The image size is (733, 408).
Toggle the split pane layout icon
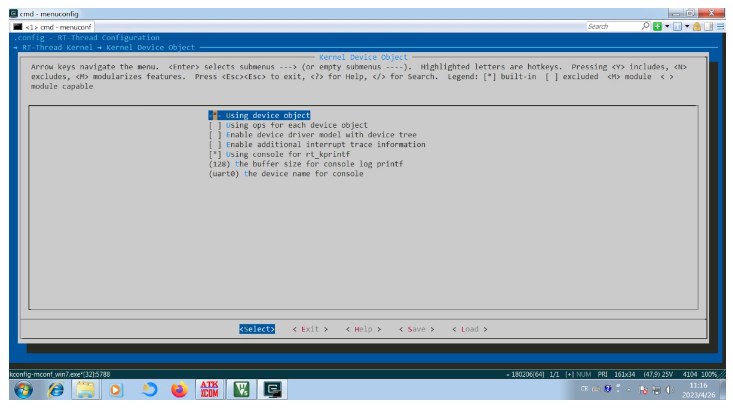pos(709,27)
